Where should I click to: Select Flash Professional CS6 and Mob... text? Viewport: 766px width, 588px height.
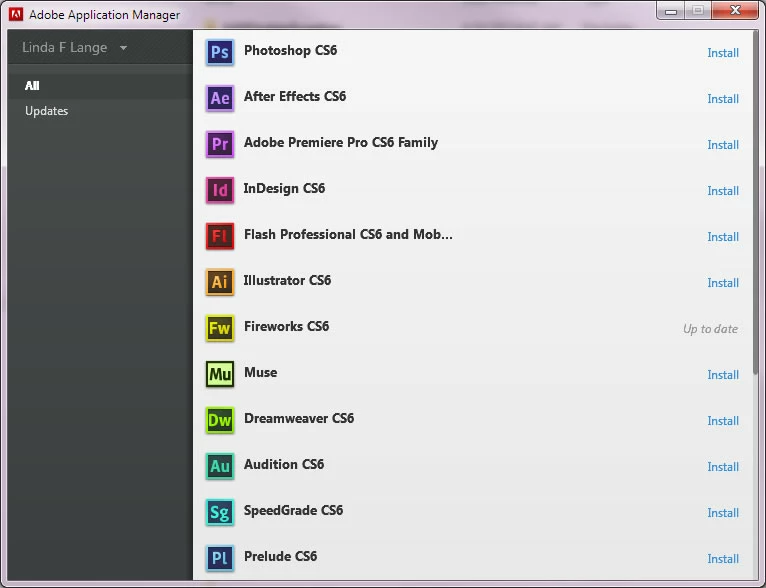click(x=348, y=234)
